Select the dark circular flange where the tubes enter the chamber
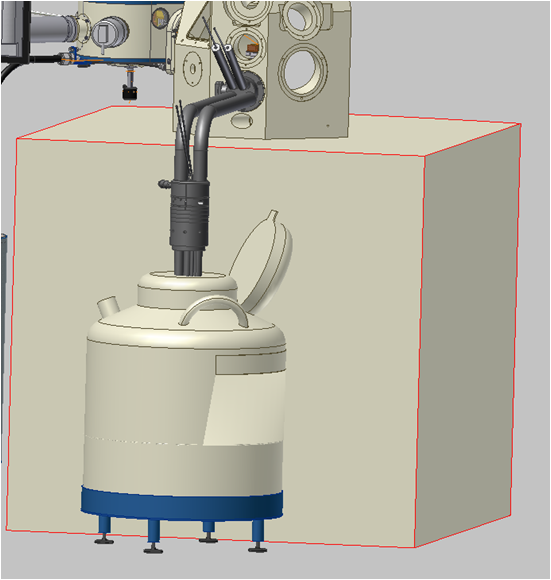The width and height of the screenshot is (551, 580). (x=255, y=90)
